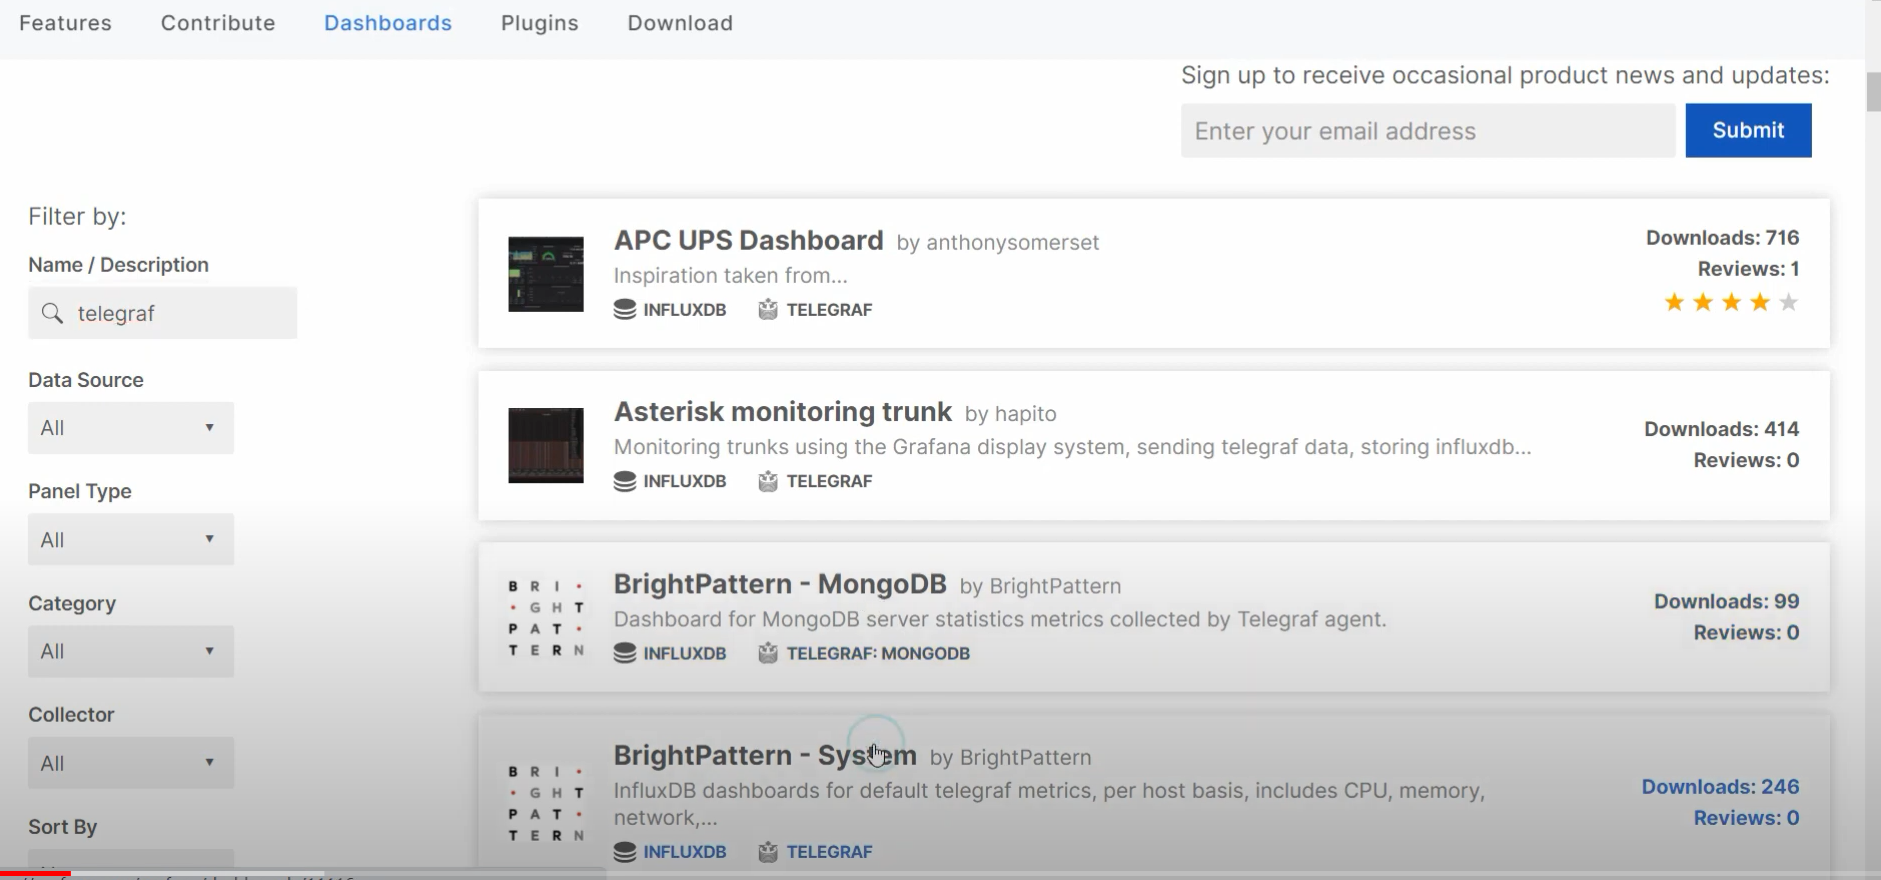Screen dimensions: 1881x880
Task: Click BrightPattern logo on System card
Action: click(546, 803)
